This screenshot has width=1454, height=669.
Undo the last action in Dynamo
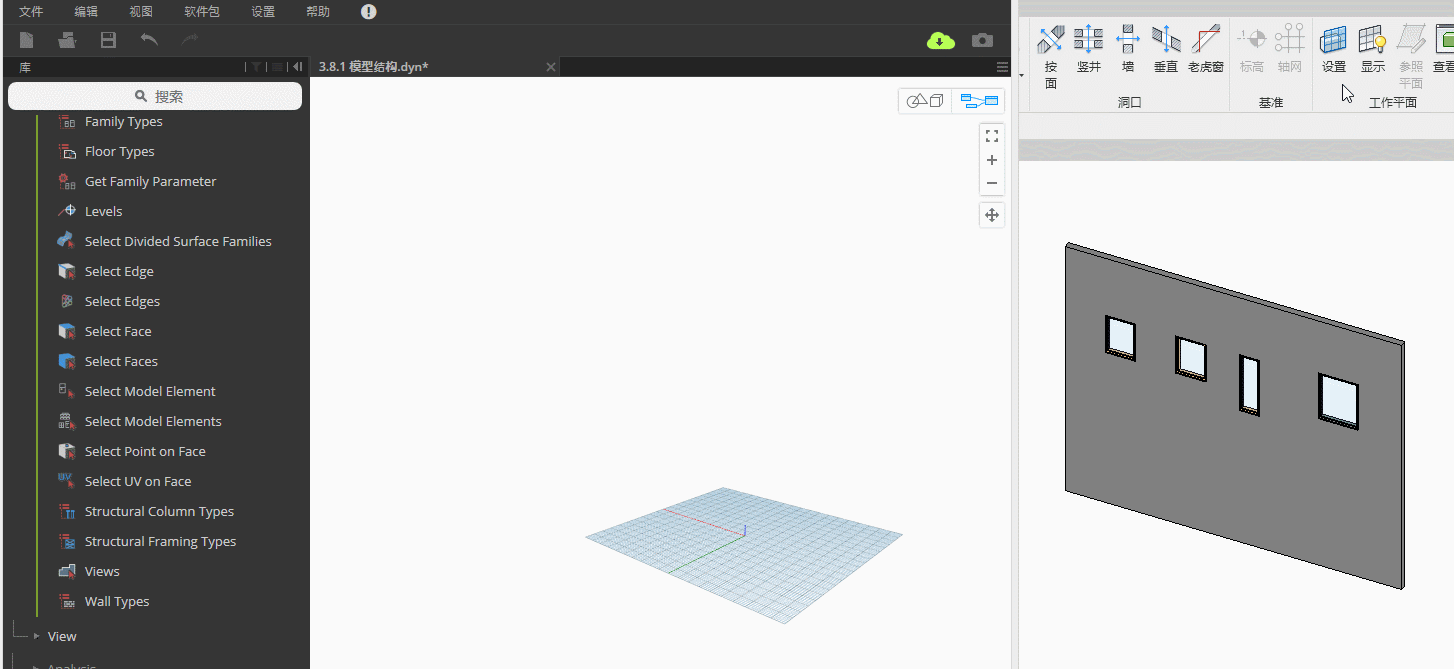click(x=149, y=40)
